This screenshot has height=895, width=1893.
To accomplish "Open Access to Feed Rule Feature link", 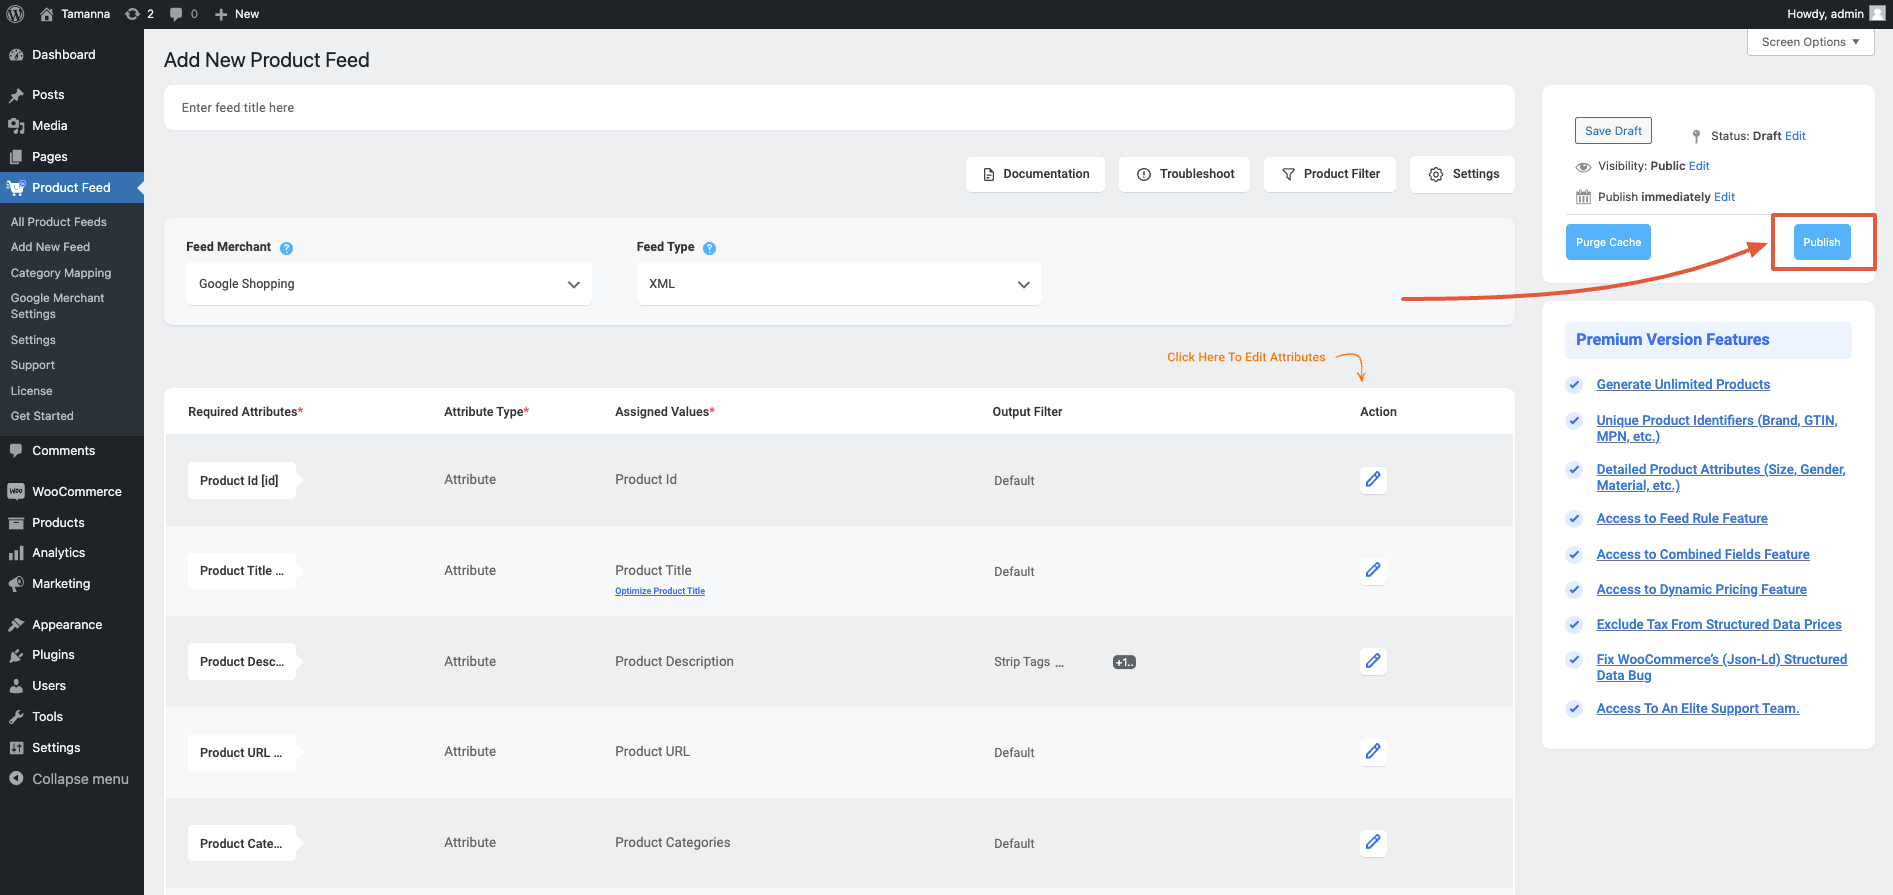I will (1682, 519).
